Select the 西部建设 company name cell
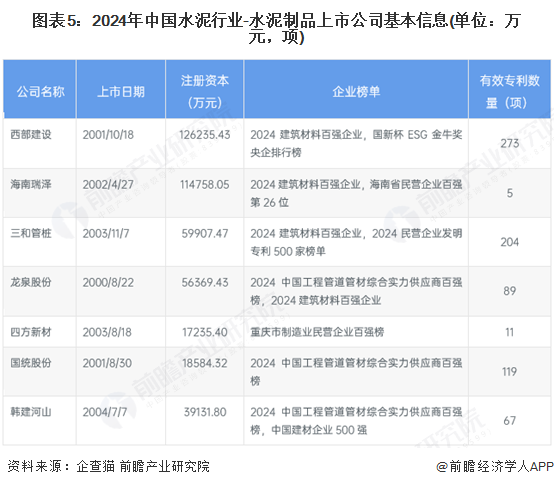Viewport: 554px width, 487px height. pos(40,143)
